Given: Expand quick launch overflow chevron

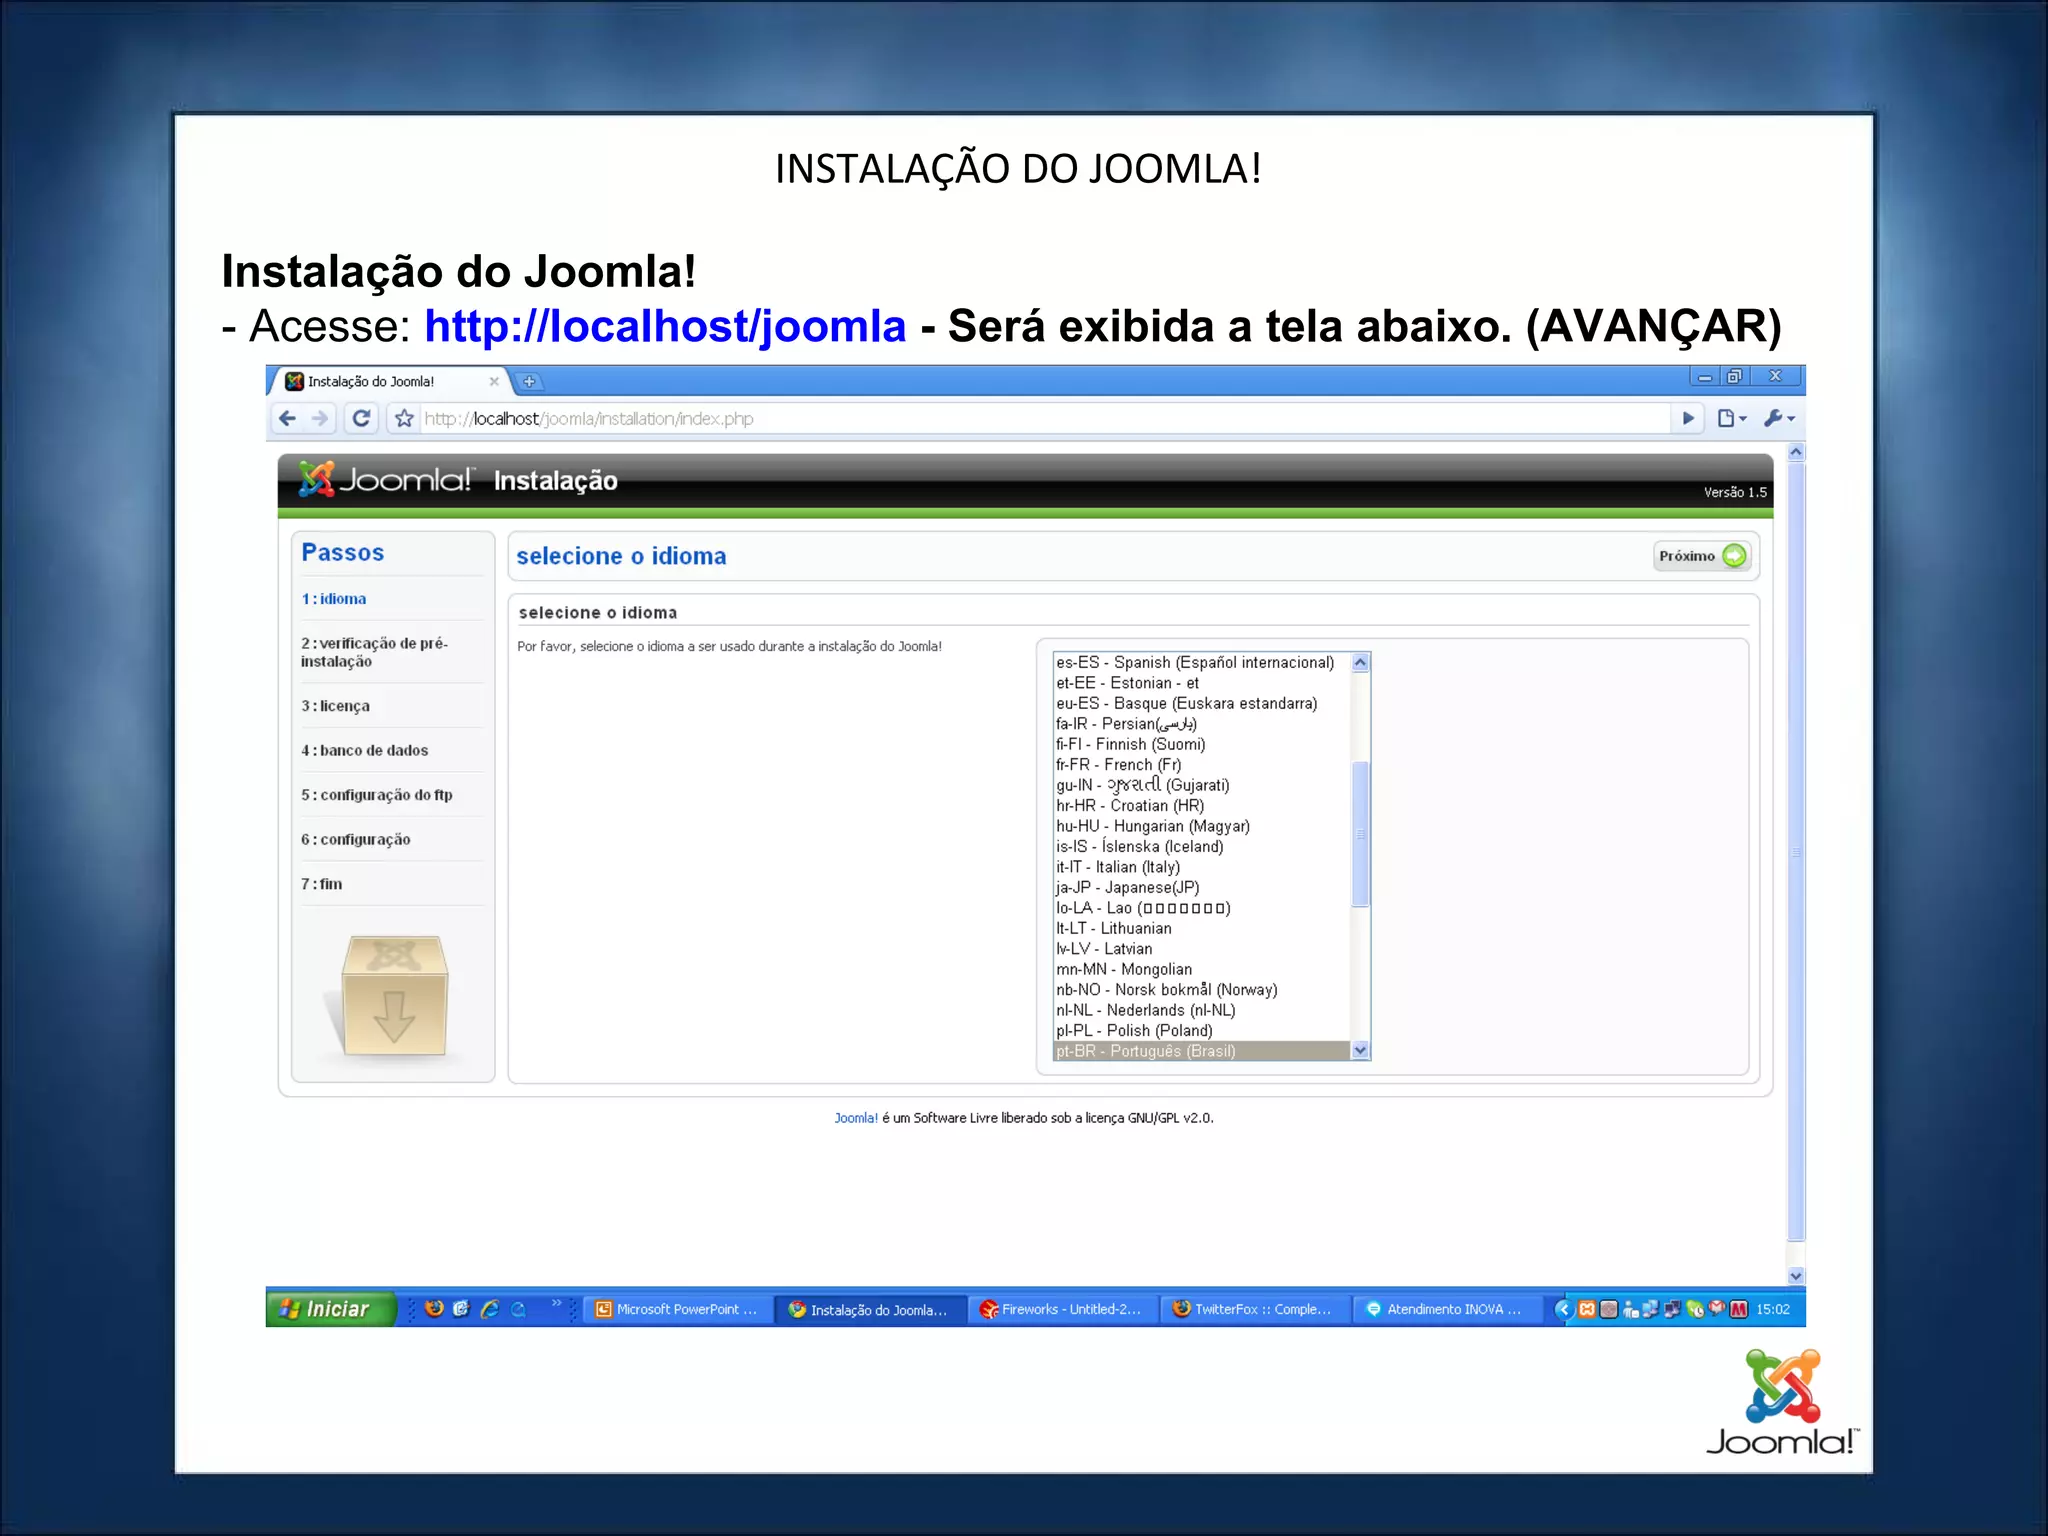Looking at the screenshot, I should [557, 1303].
